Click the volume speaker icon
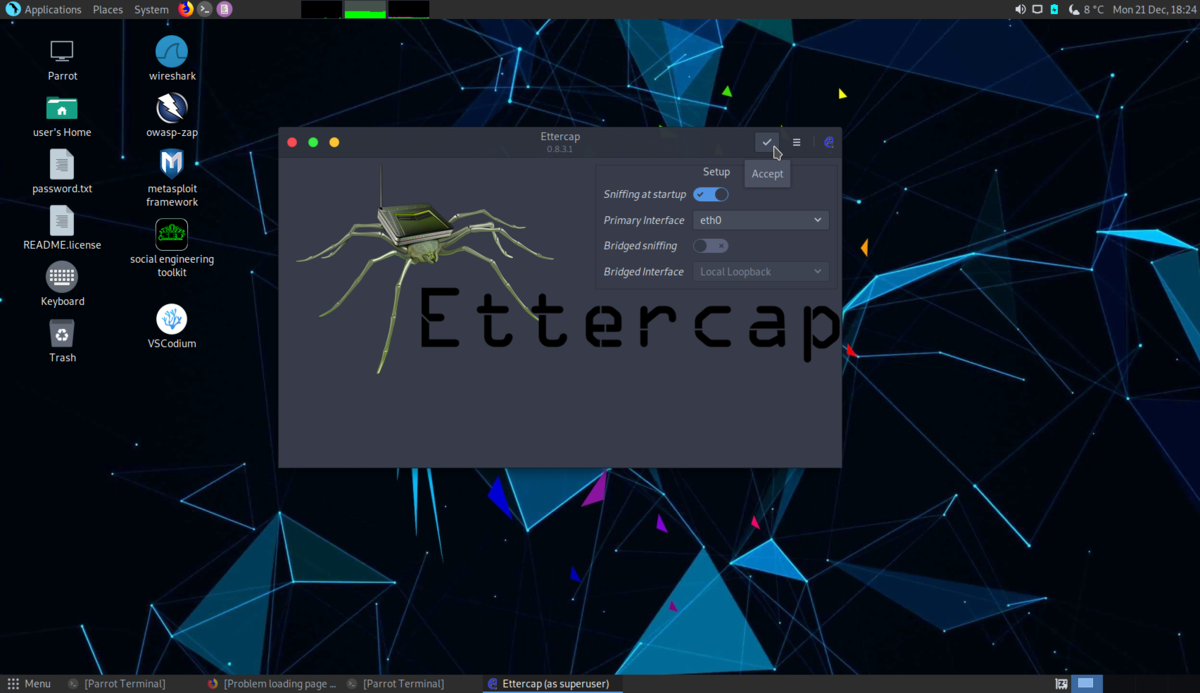Image resolution: width=1200 pixels, height=693 pixels. coord(1020,9)
